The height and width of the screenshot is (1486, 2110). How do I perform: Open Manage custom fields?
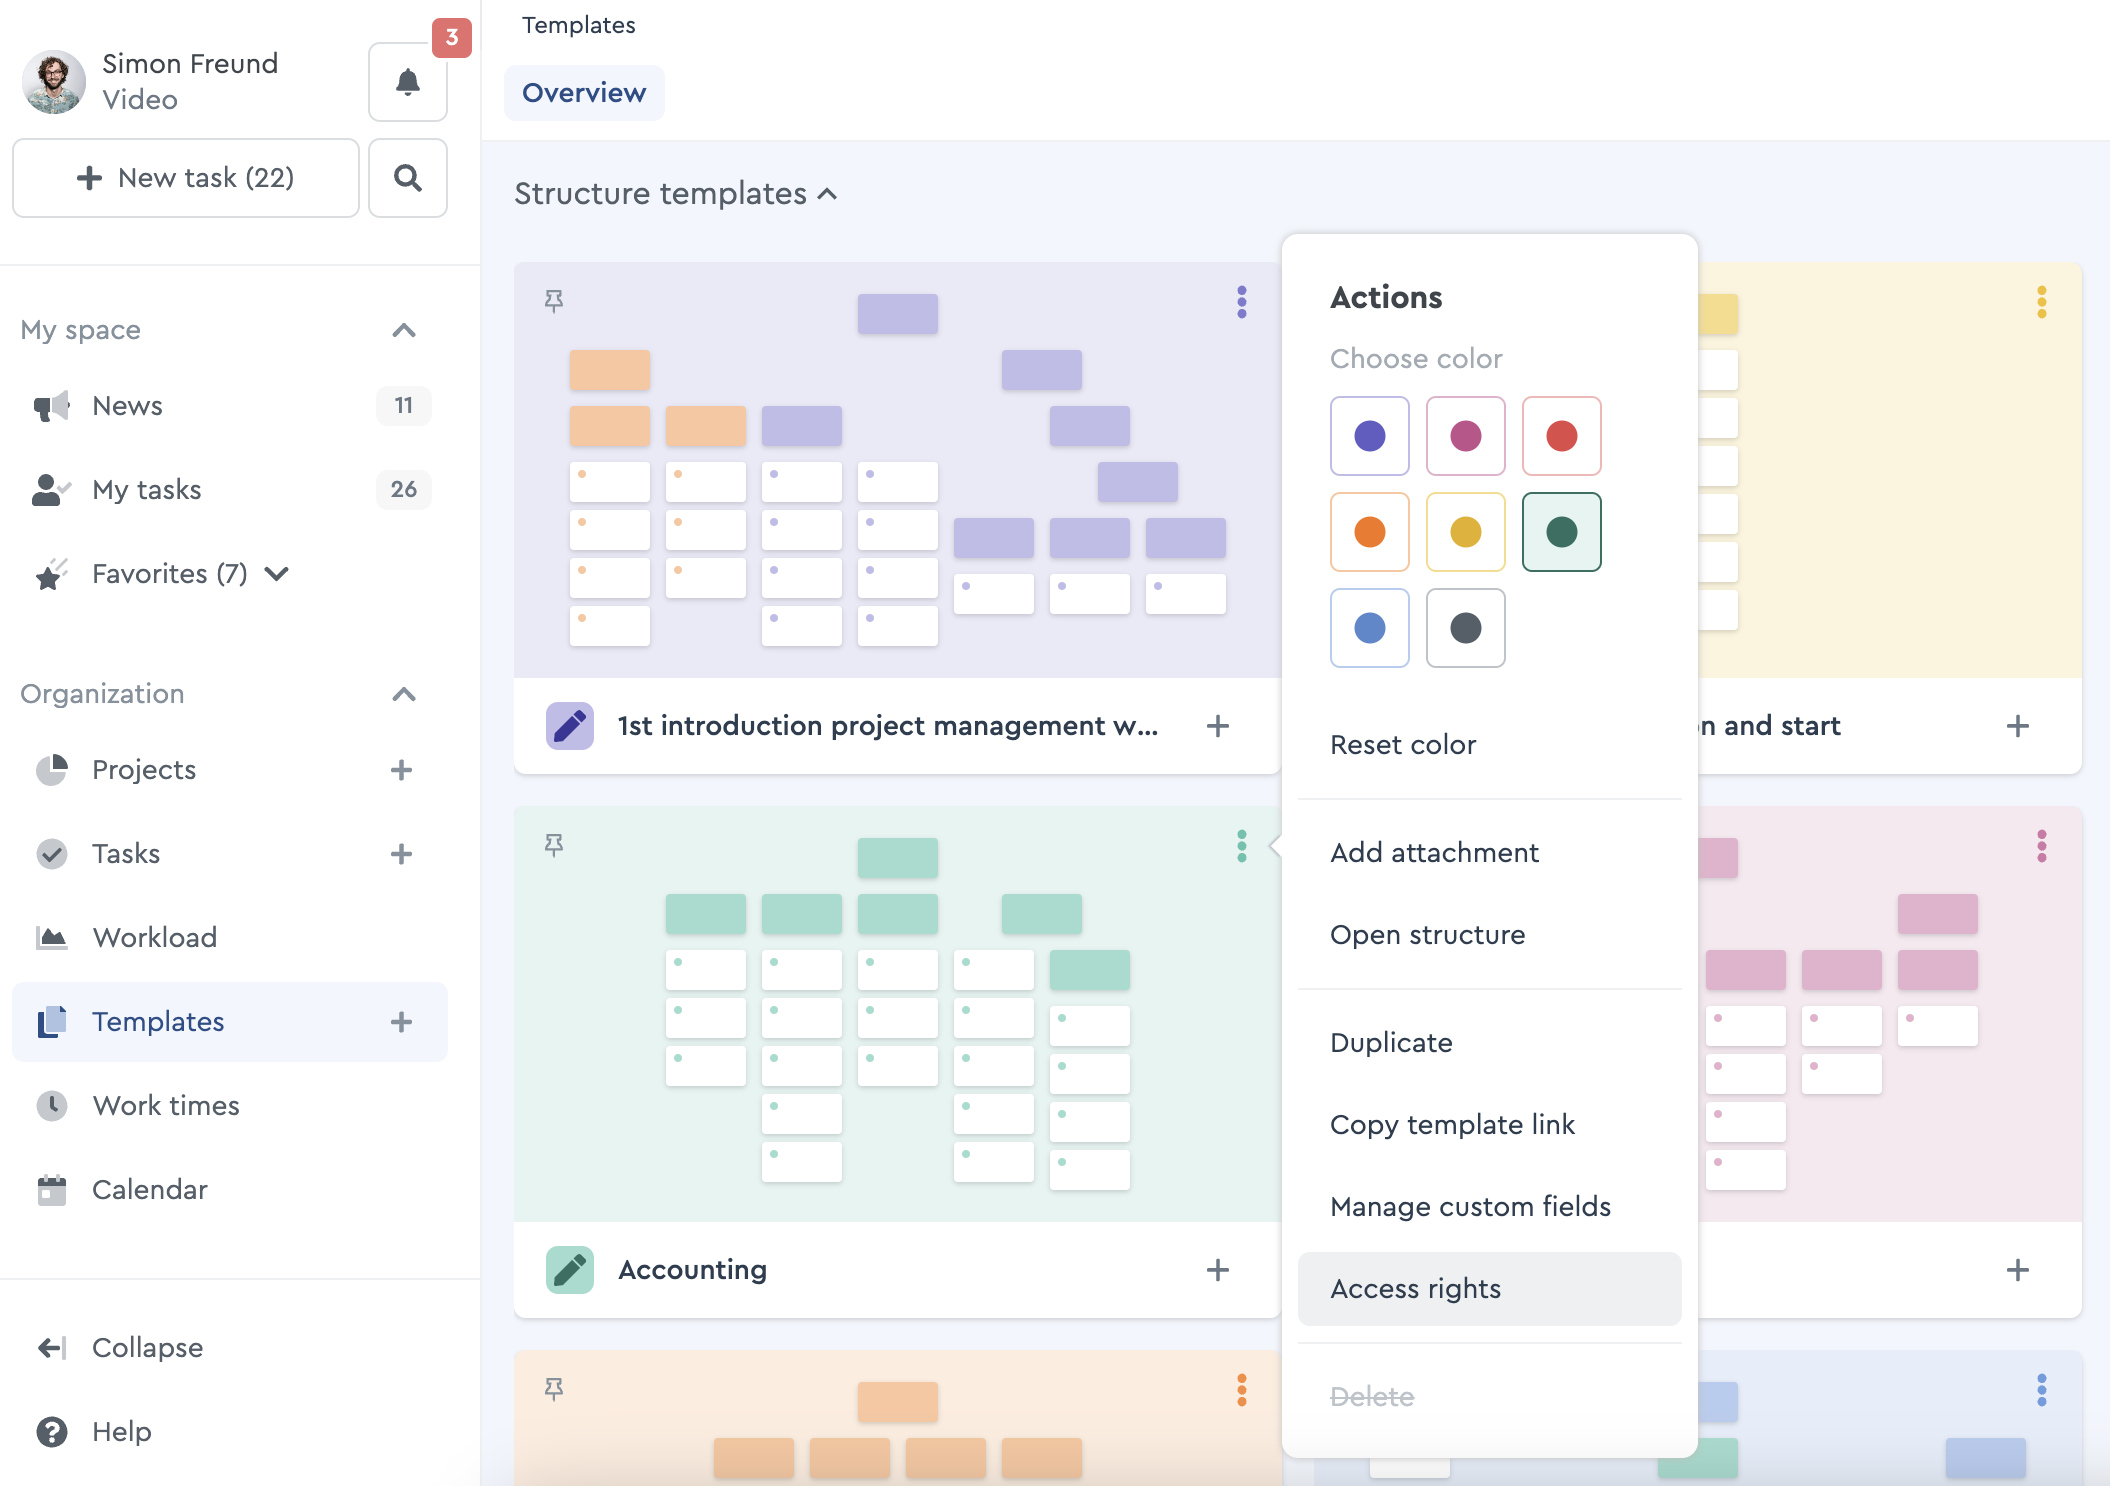(1489, 1207)
